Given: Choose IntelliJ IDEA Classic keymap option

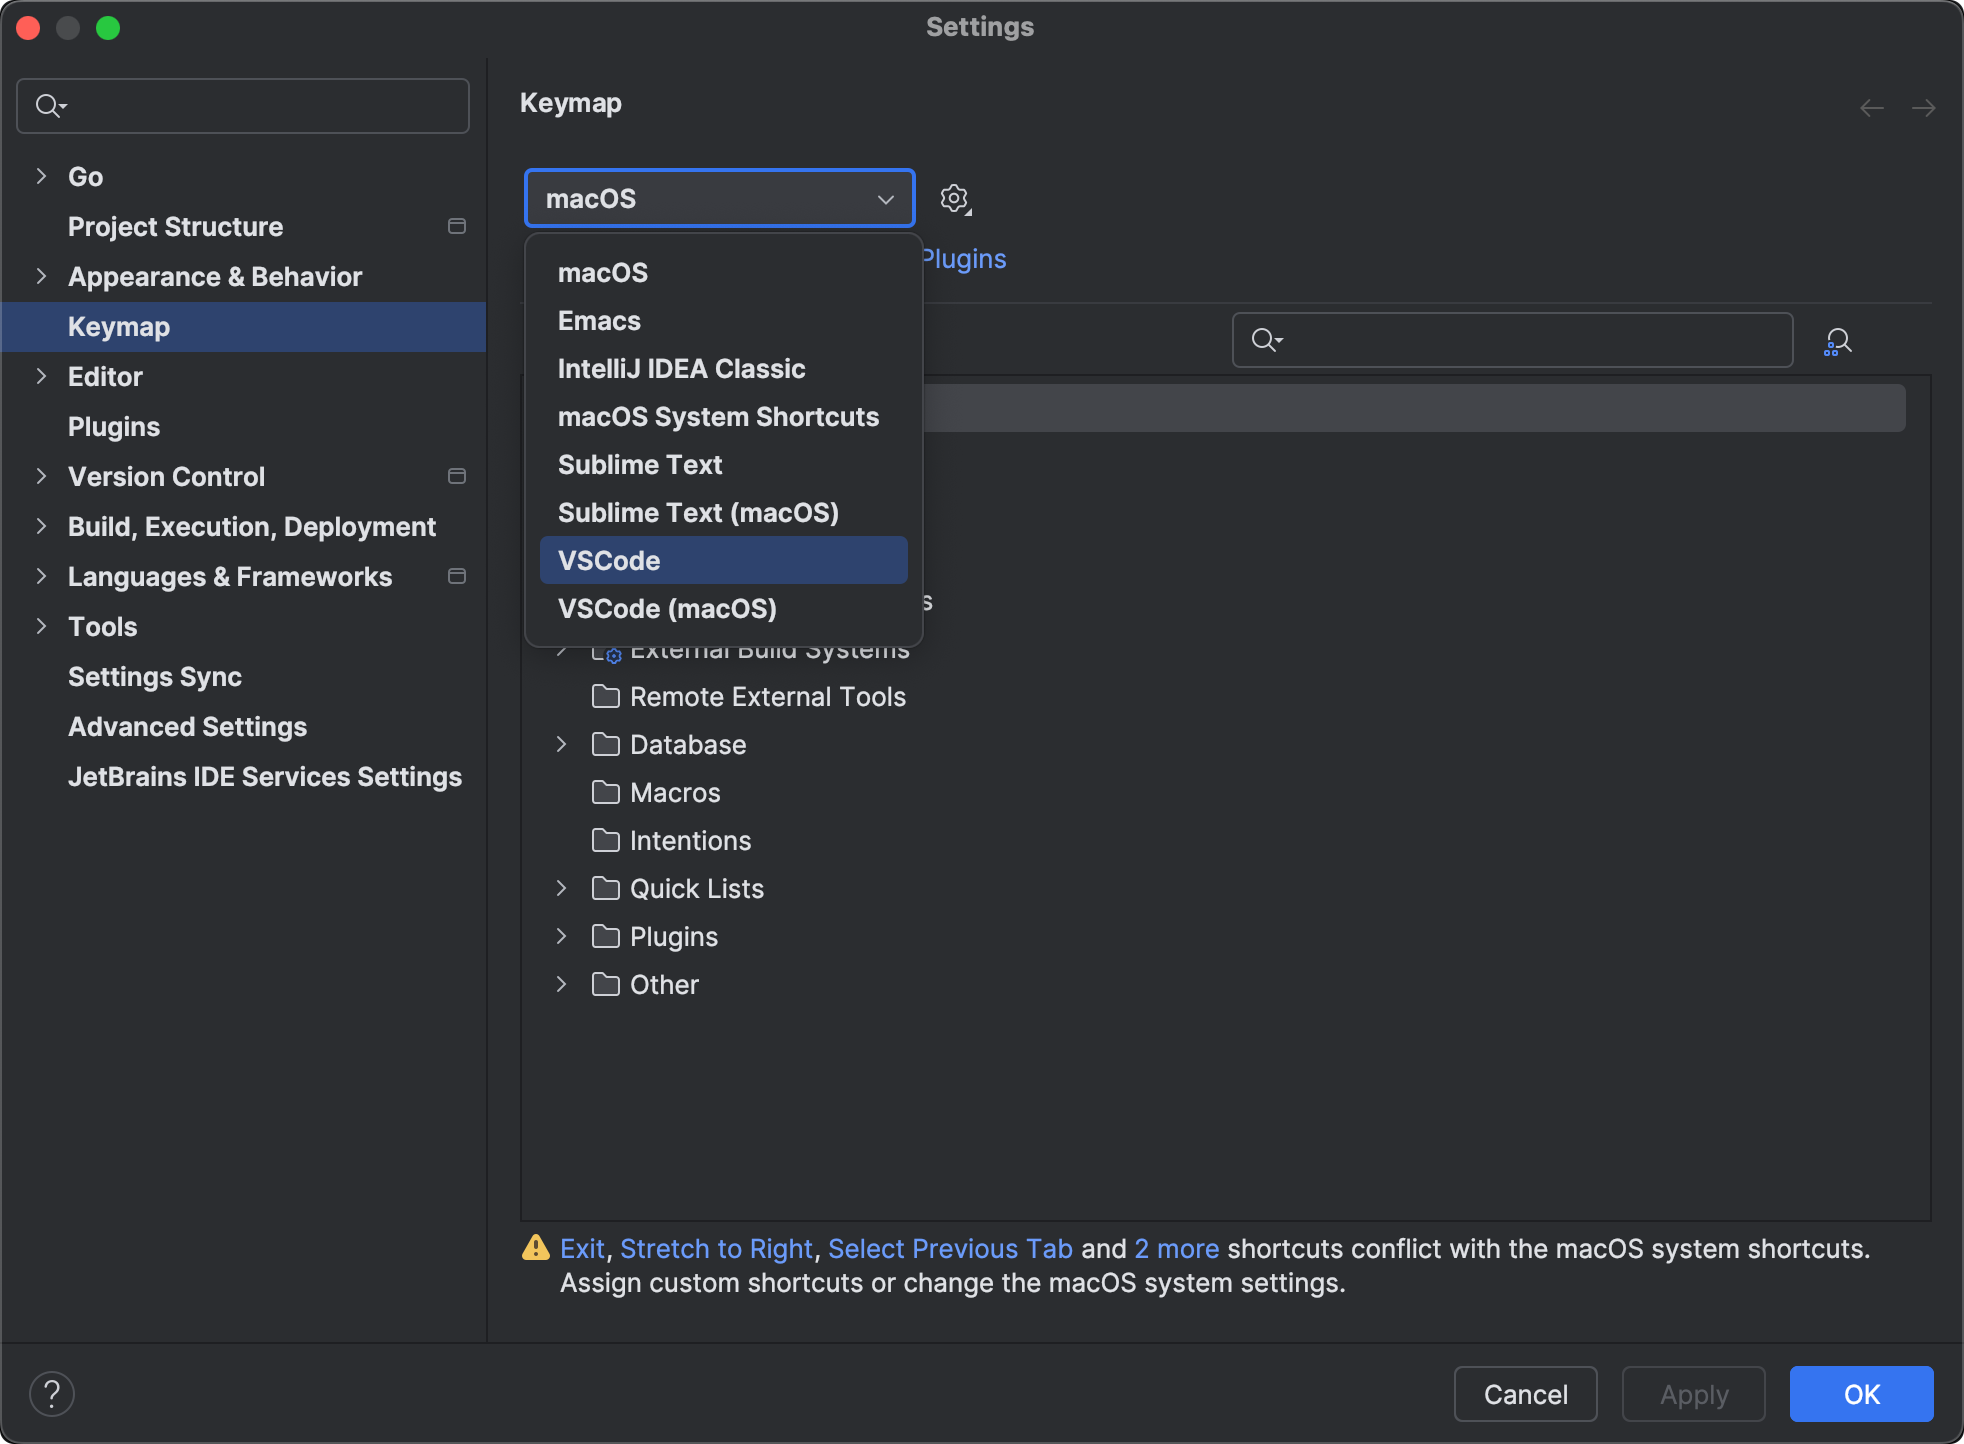Looking at the screenshot, I should [x=681, y=368].
